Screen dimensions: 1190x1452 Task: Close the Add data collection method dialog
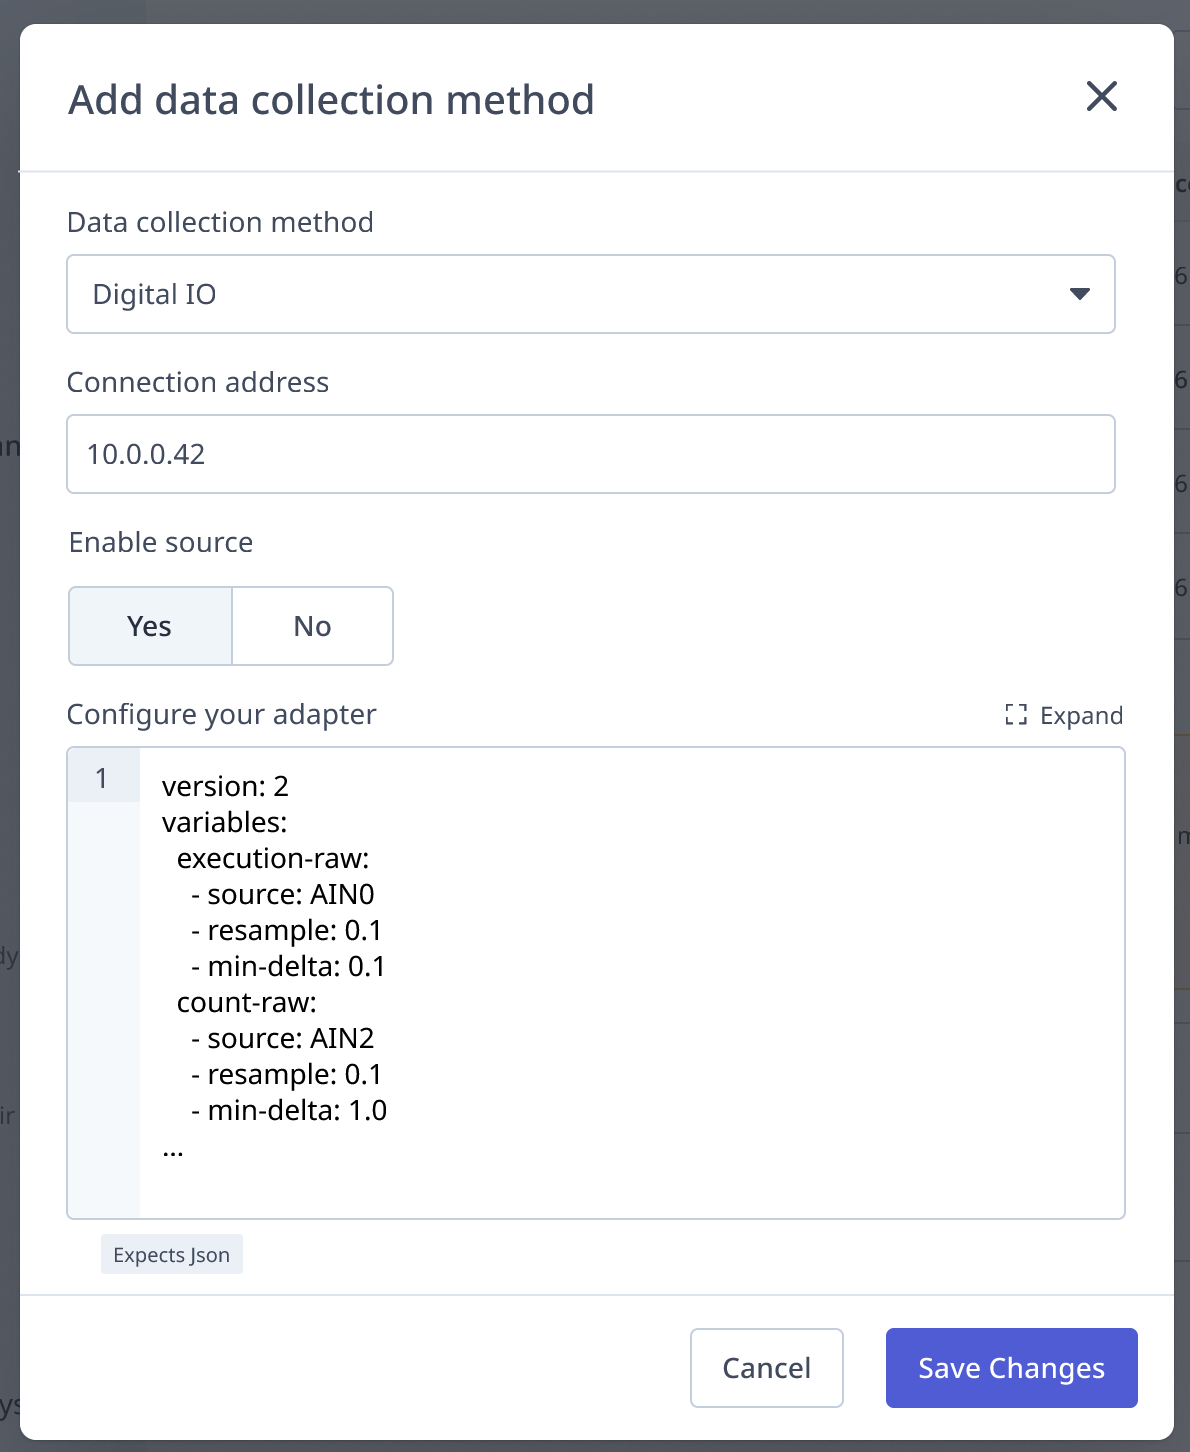coord(1100,97)
